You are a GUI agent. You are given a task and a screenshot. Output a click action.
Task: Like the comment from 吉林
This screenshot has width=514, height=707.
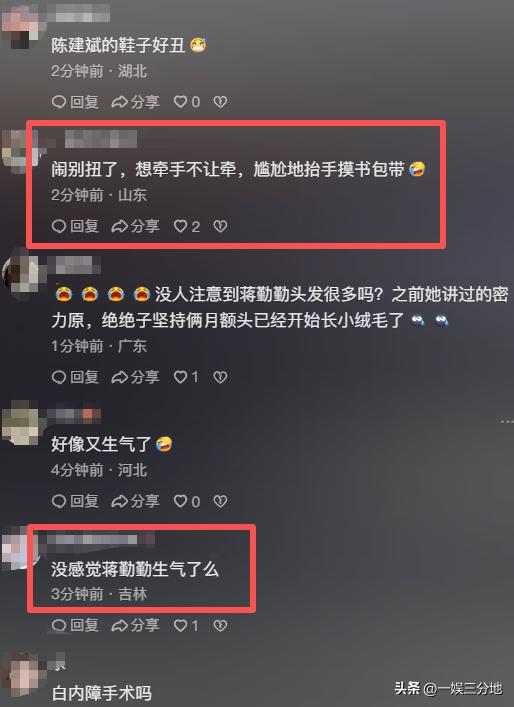coord(187,625)
